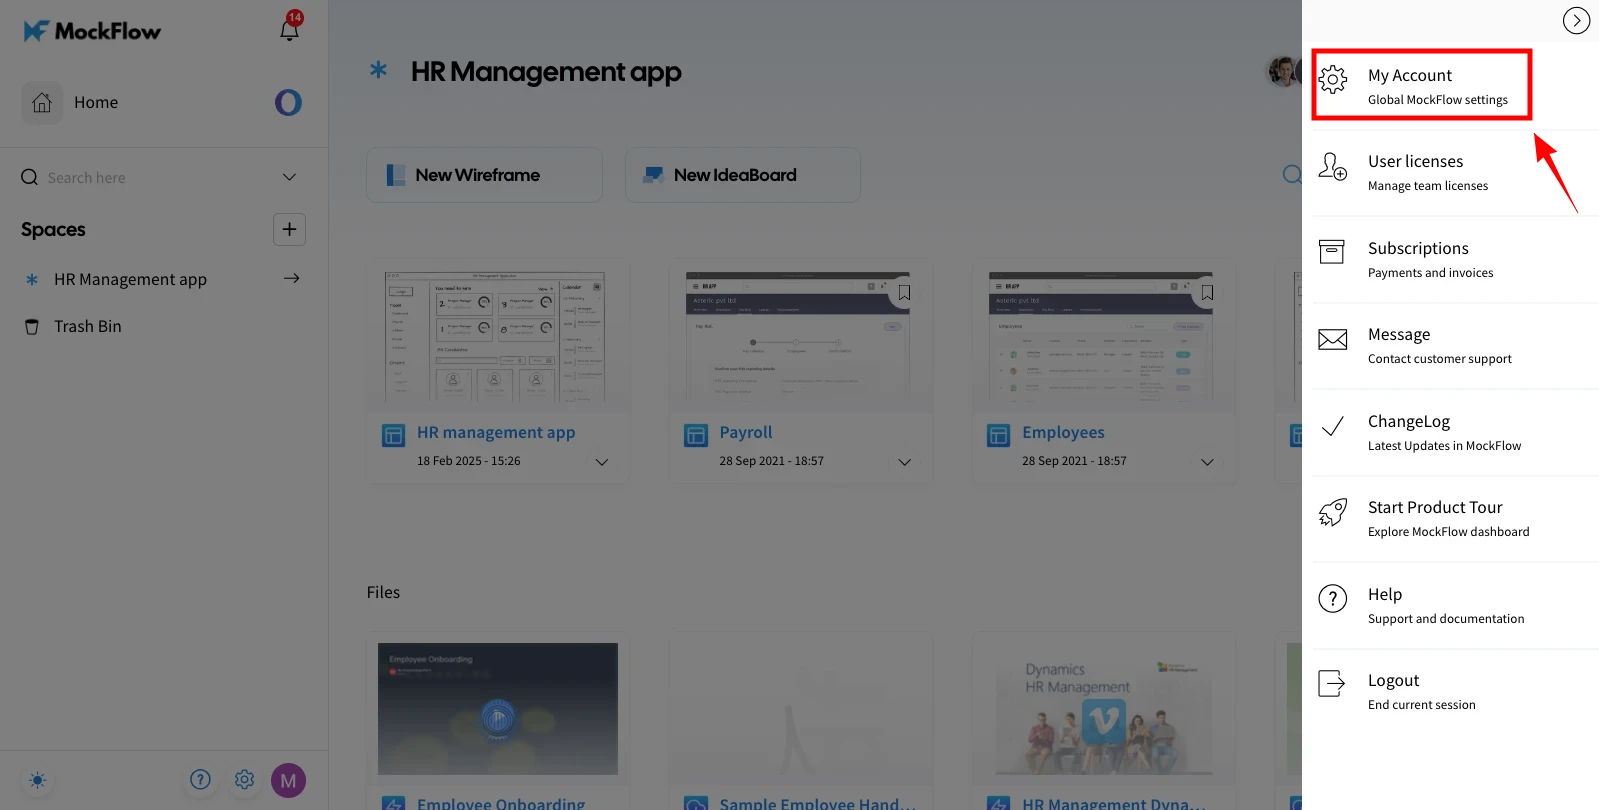Open HR Management Dynamics file thumbnail
Screen dimensions: 1599x810
(1103, 708)
